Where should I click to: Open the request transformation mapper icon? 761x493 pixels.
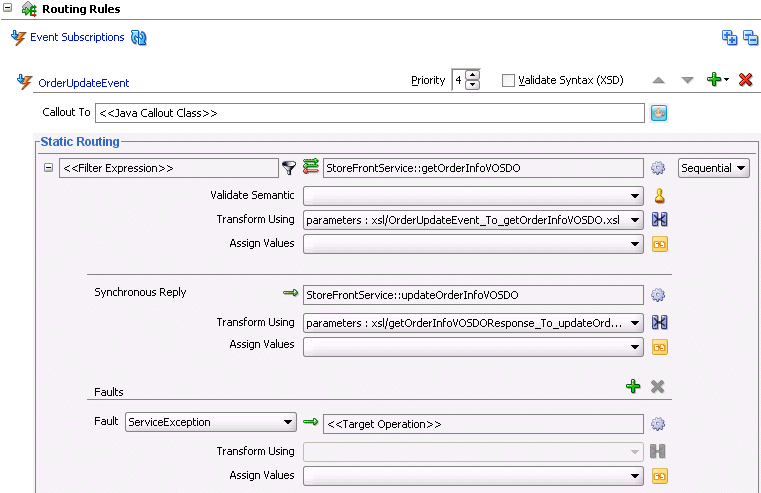click(x=659, y=220)
